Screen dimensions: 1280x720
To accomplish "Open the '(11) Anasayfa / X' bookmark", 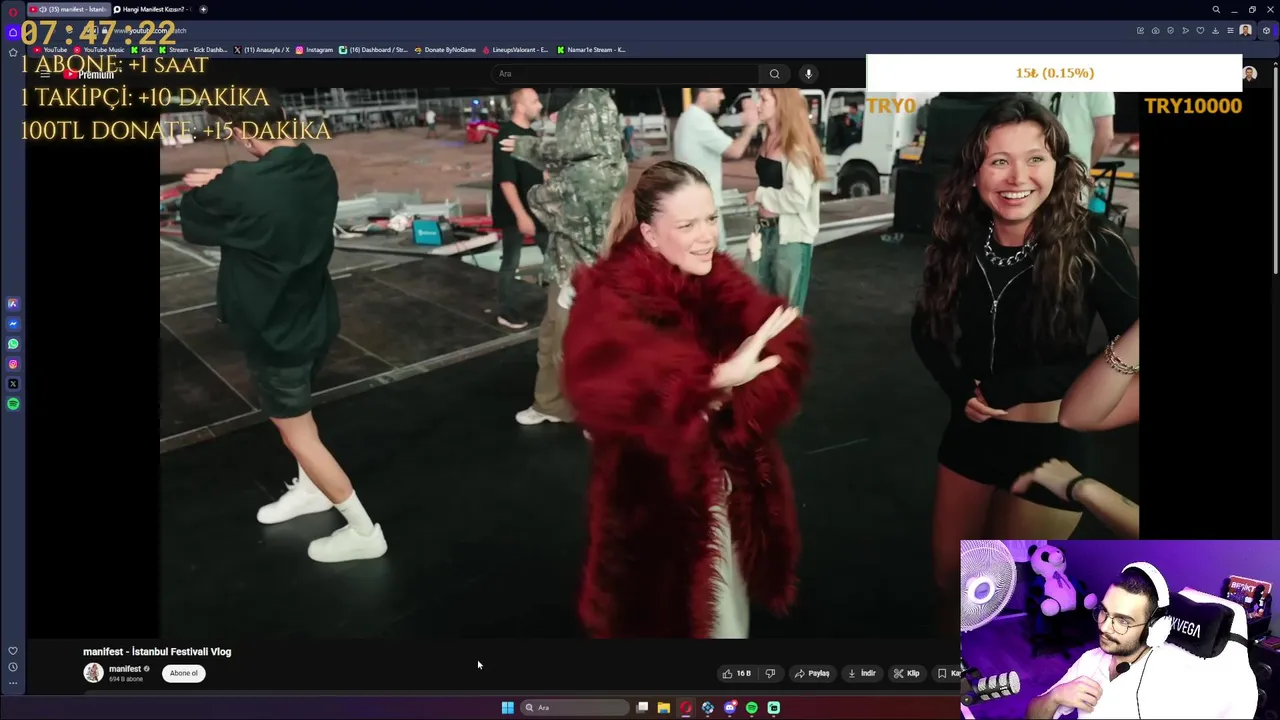I will pos(262,50).
